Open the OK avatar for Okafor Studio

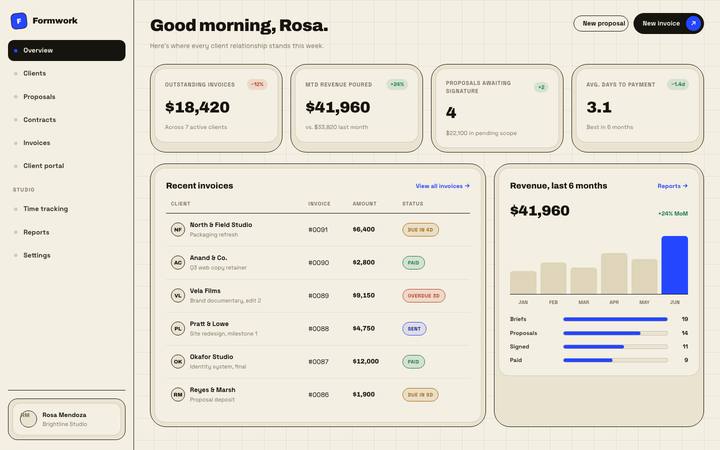coord(178,361)
